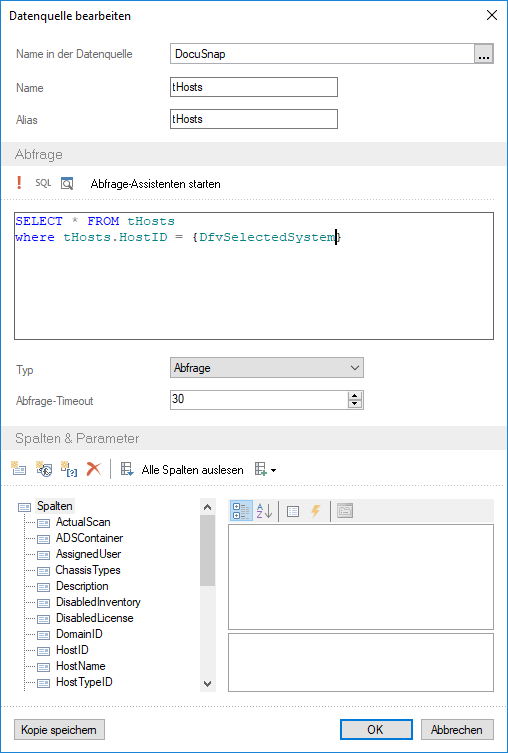508x753 pixels.
Task: Select ADSContainer column in tree
Action: 89,538
